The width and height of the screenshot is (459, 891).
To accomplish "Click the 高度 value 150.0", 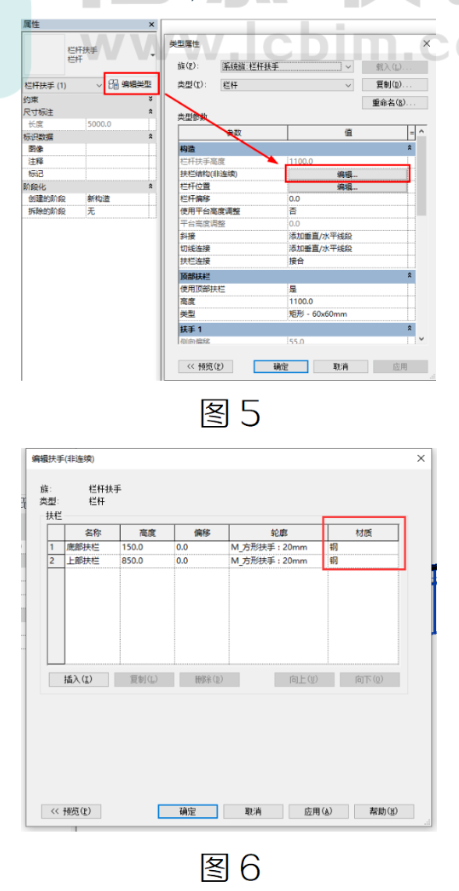I will 147,548.
